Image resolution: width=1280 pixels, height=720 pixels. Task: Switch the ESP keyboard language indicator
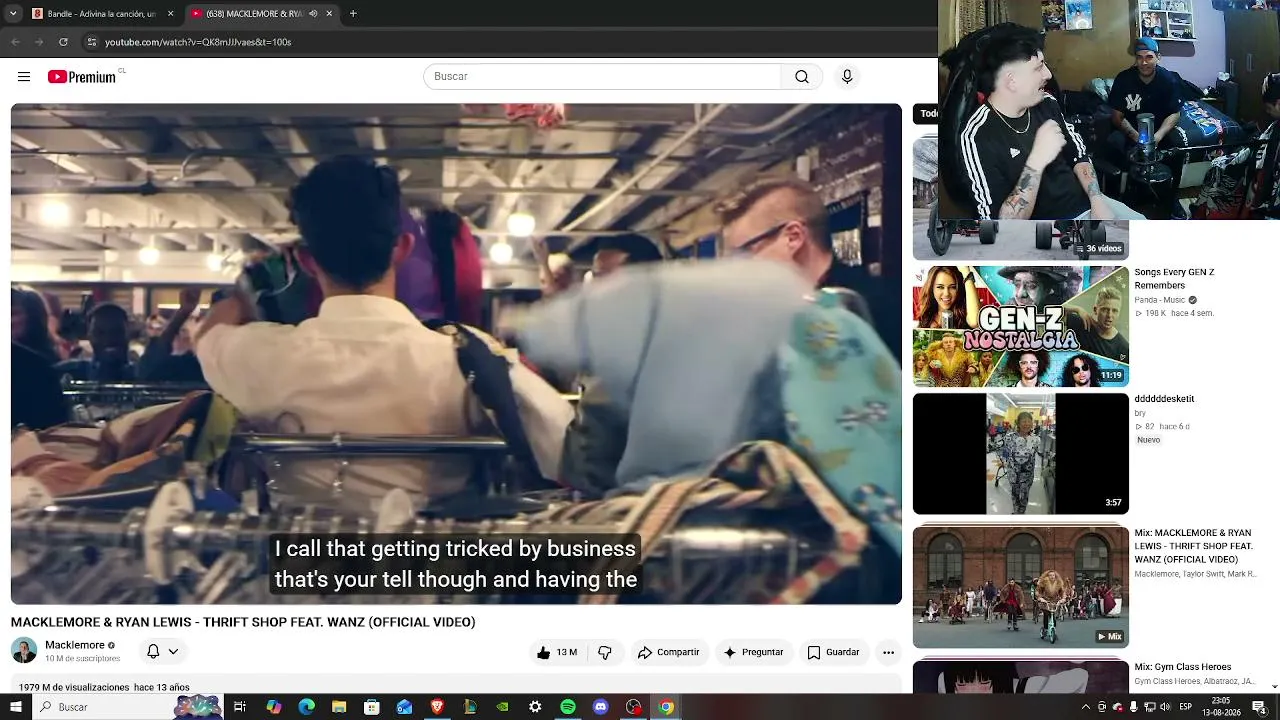1186,707
